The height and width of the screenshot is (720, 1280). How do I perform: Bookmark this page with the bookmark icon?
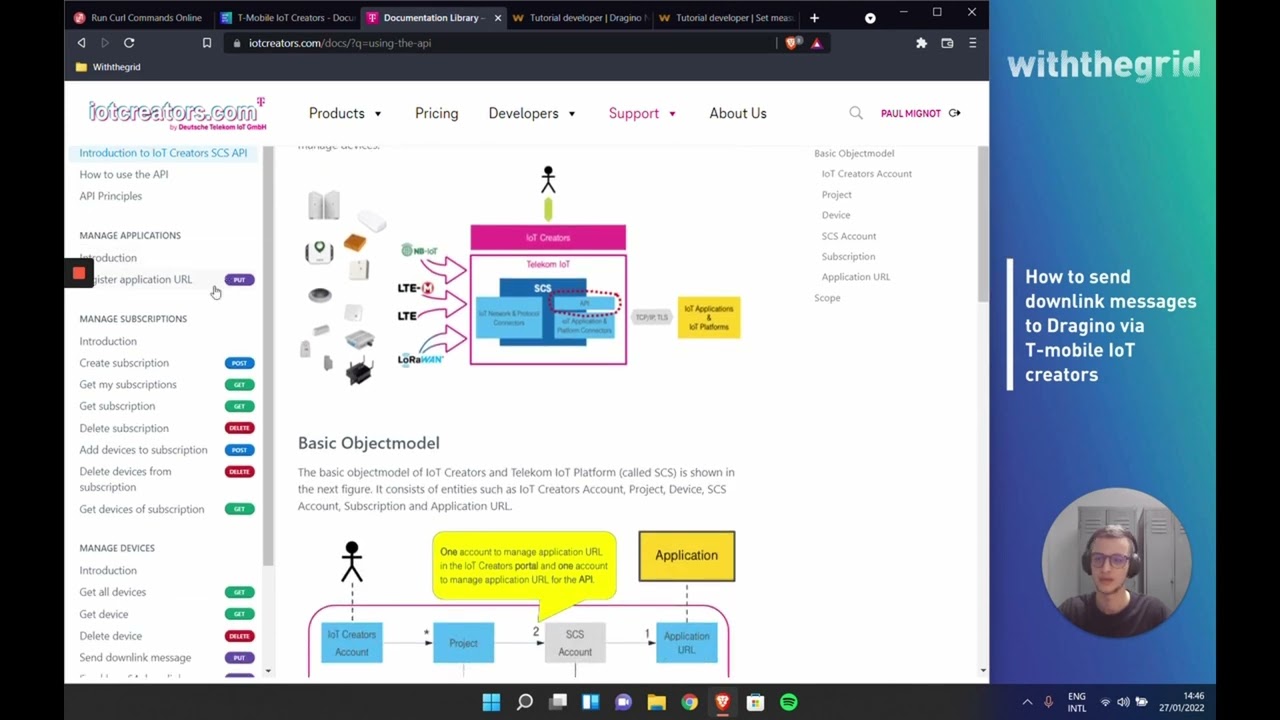[207, 43]
